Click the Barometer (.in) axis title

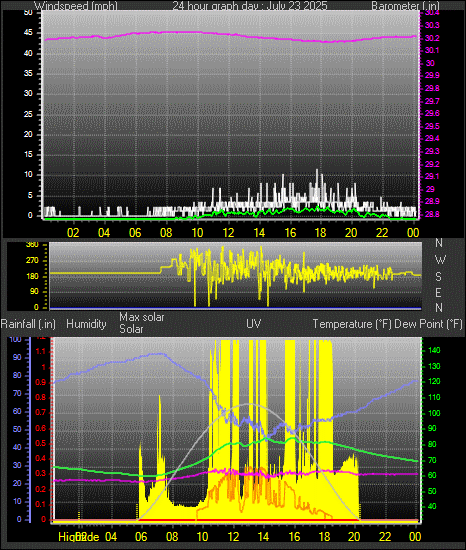click(x=405, y=6)
